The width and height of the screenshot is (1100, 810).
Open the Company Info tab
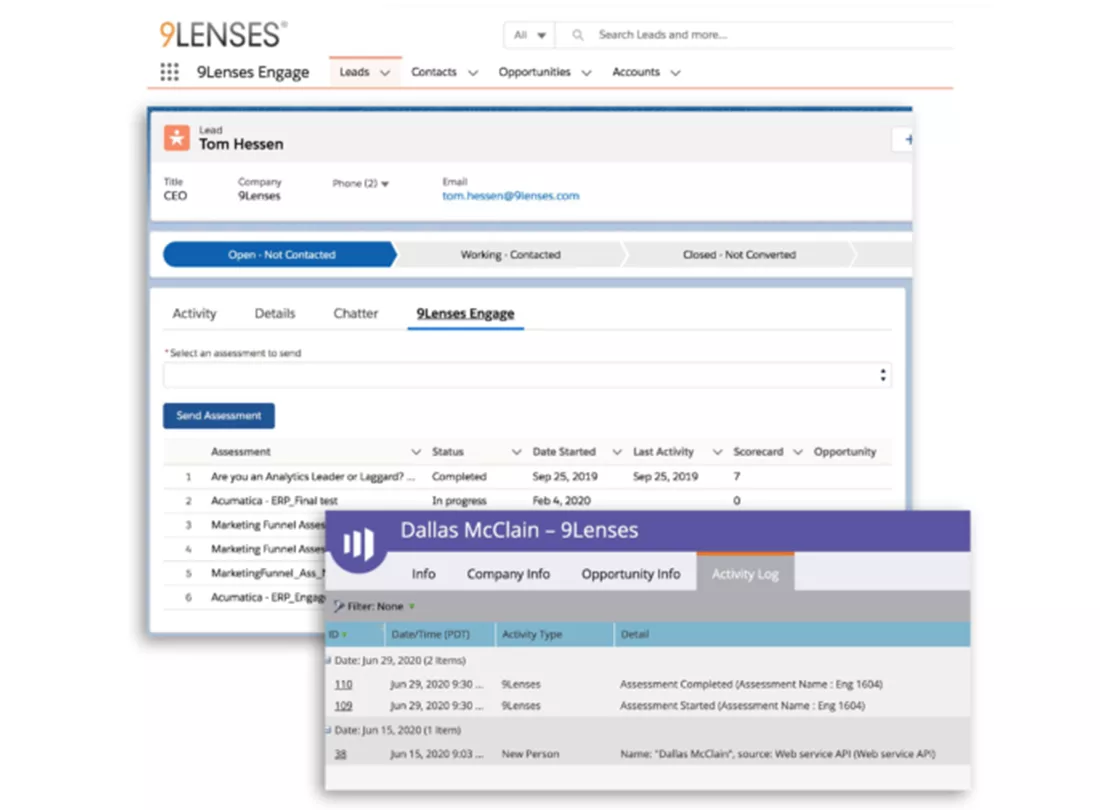click(x=508, y=574)
